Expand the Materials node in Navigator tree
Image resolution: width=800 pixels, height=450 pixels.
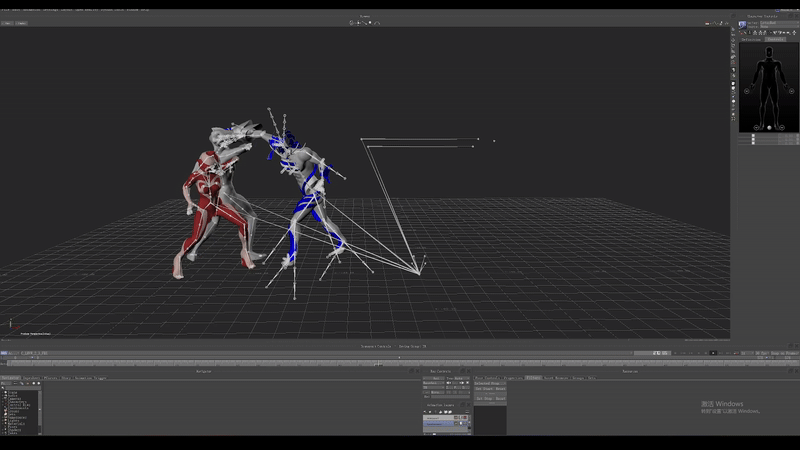(3, 424)
